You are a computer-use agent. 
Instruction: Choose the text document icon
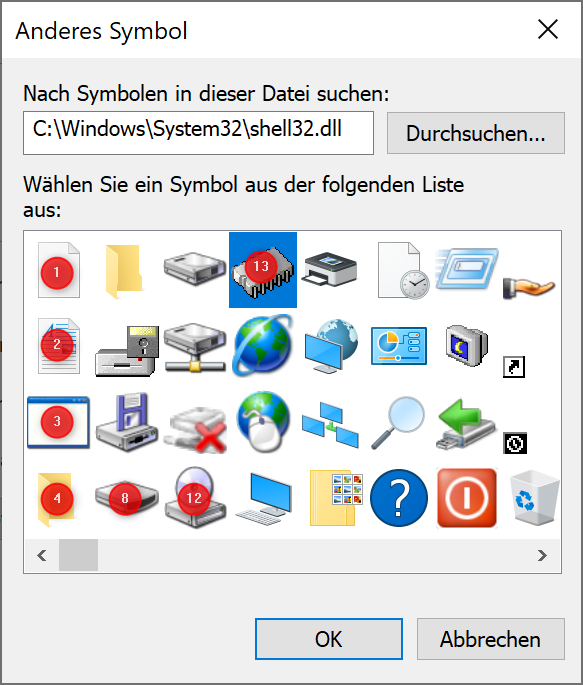59,346
